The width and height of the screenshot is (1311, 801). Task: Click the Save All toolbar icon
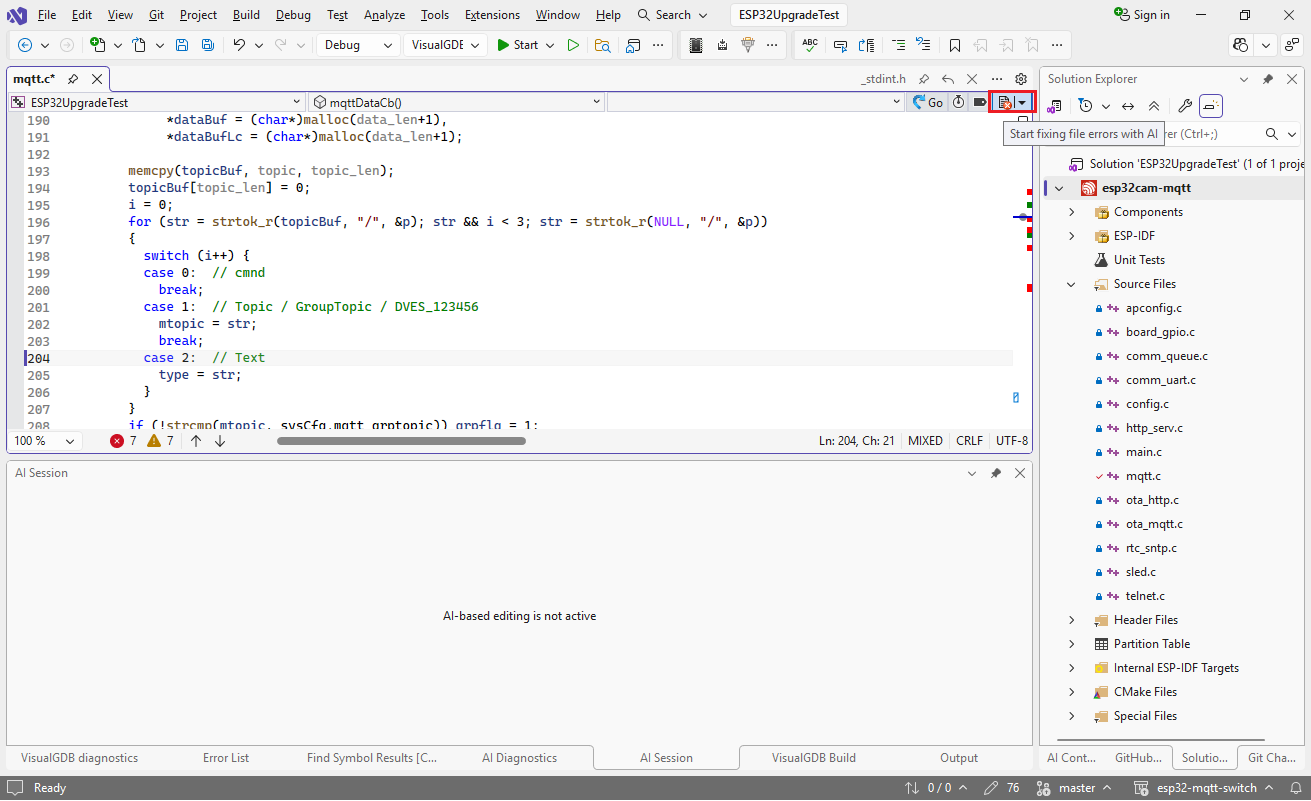click(x=207, y=45)
